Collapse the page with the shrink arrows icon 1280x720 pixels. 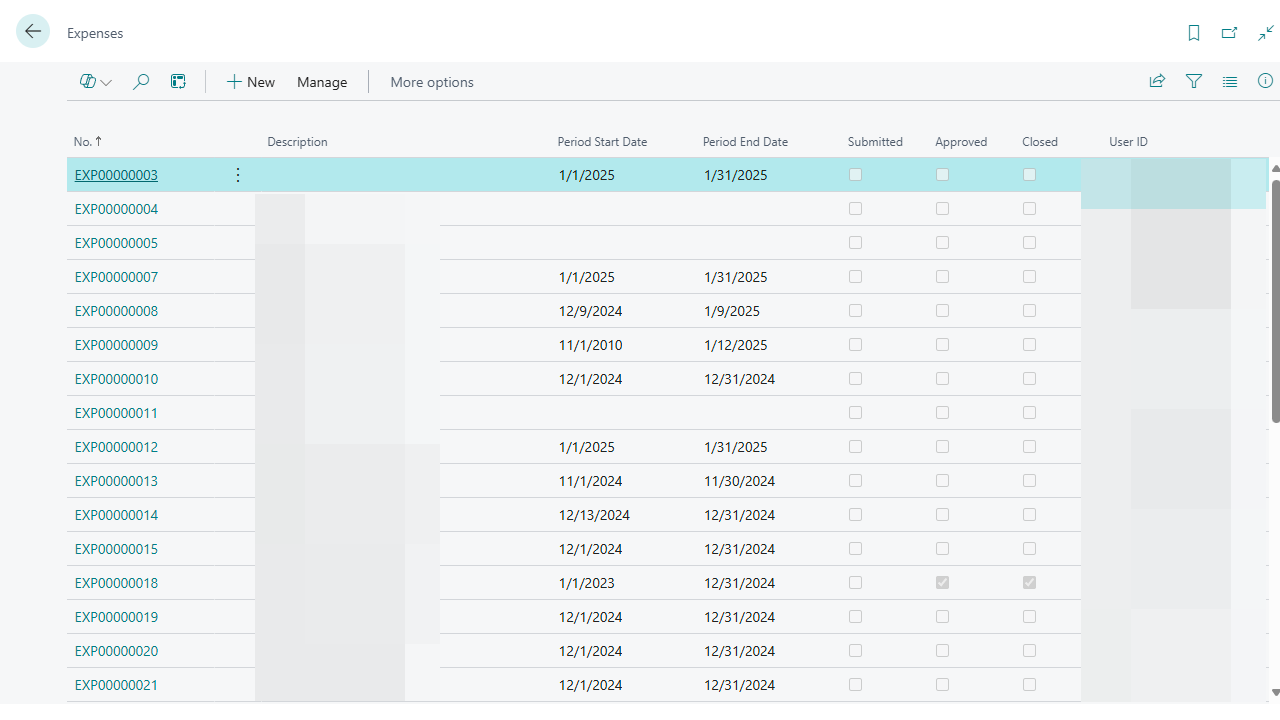coord(1265,33)
